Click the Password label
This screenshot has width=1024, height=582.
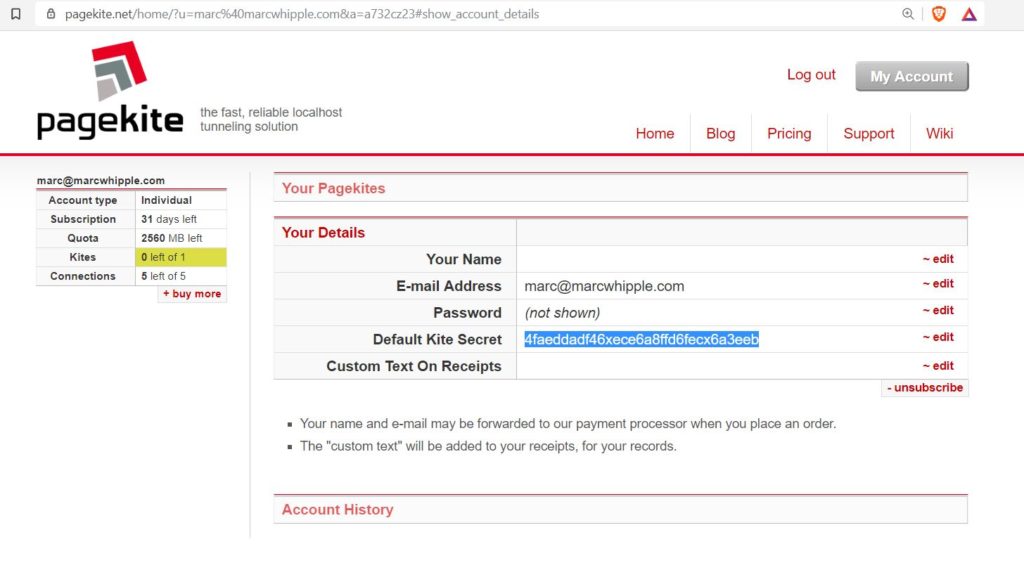468,313
